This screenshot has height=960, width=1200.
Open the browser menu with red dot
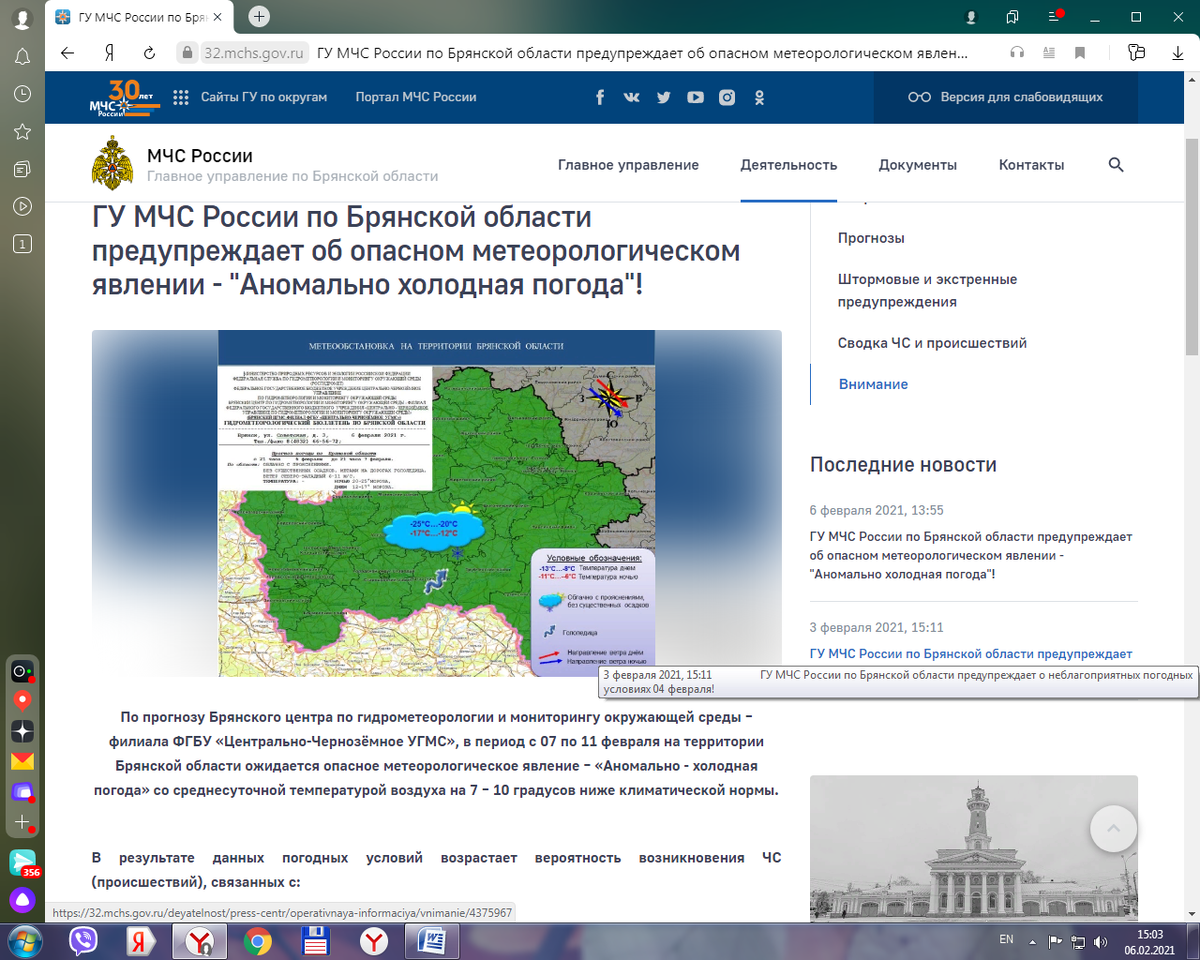tap(1053, 16)
